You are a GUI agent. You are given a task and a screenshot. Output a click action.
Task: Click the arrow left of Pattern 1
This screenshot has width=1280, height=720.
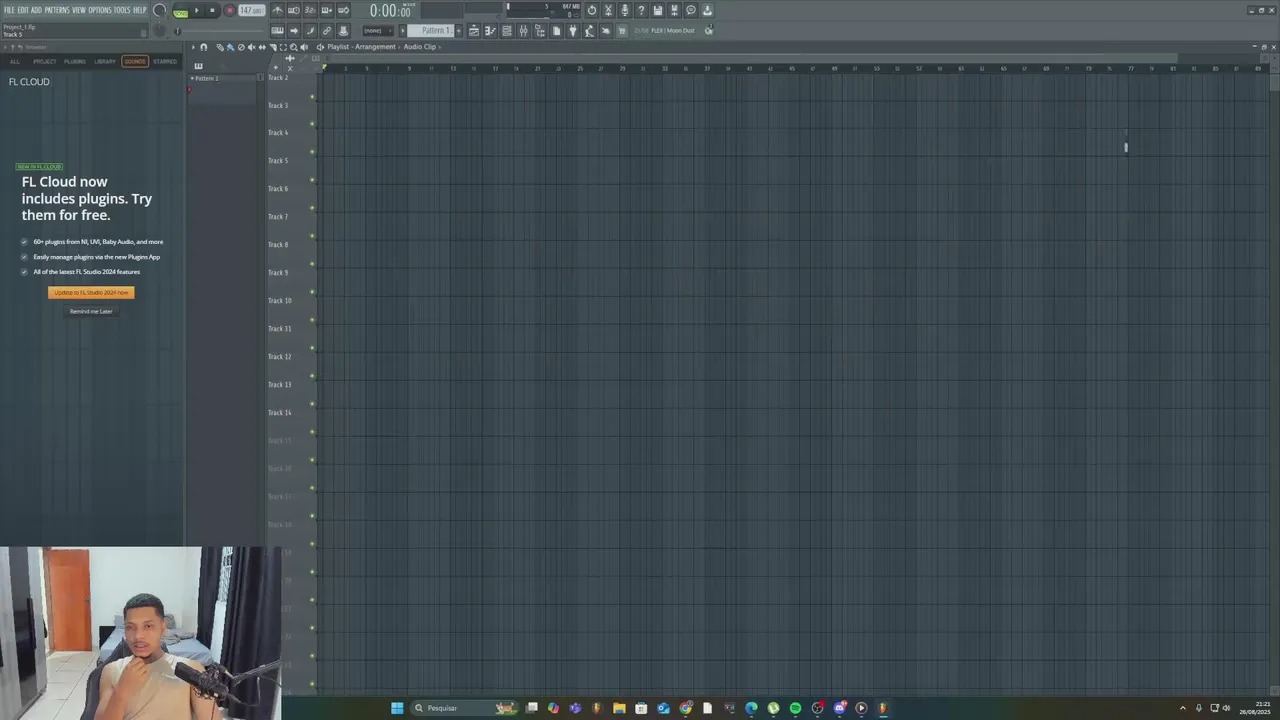(402, 30)
